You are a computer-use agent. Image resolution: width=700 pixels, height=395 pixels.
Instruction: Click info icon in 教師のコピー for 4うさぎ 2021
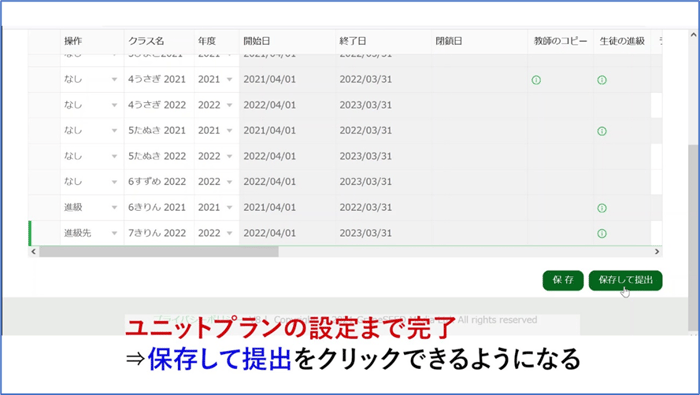[x=536, y=80]
